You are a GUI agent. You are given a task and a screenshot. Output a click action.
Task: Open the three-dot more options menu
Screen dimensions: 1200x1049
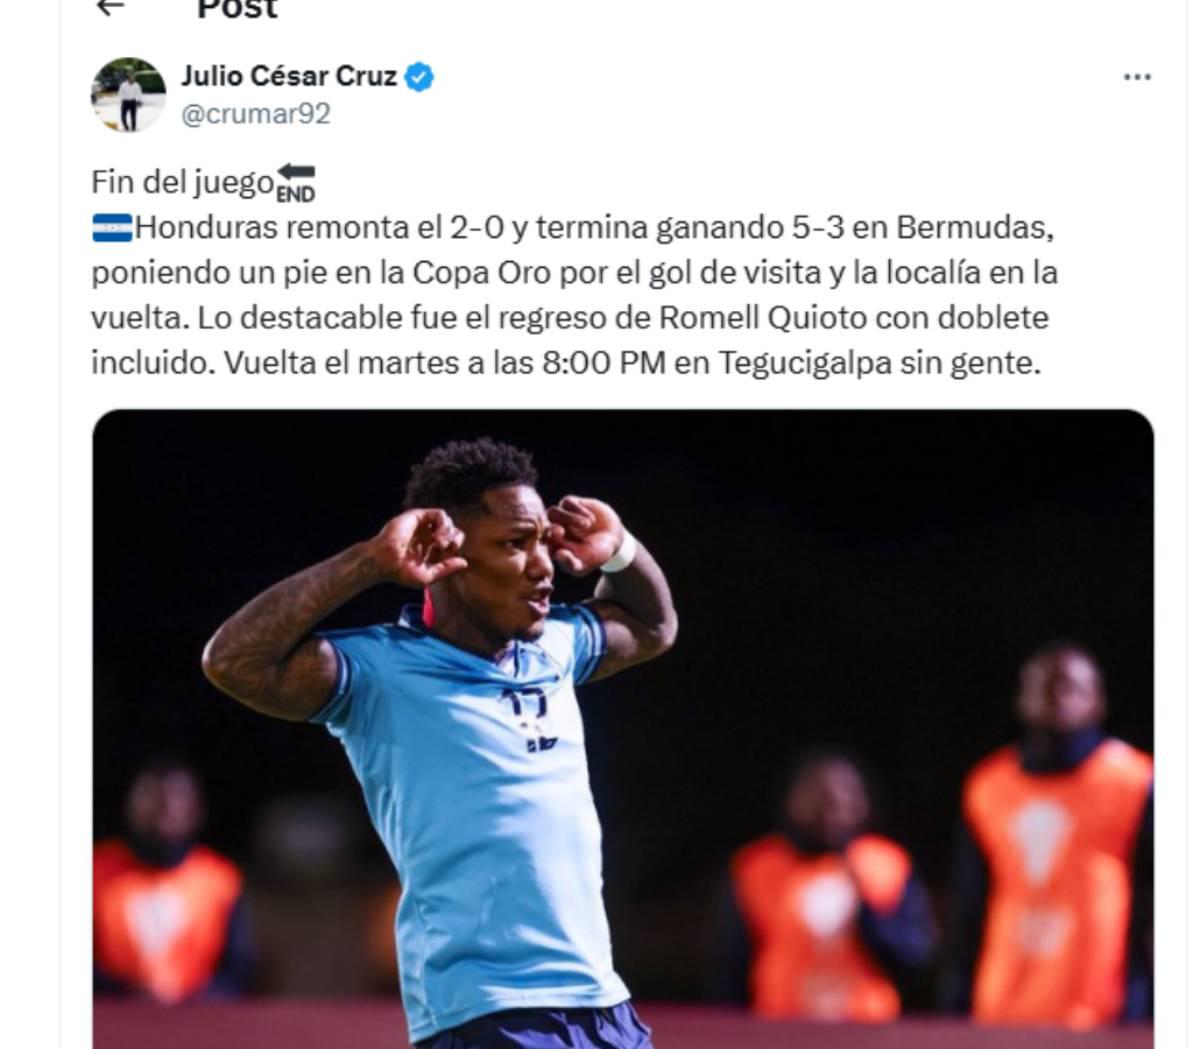[x=1137, y=77]
